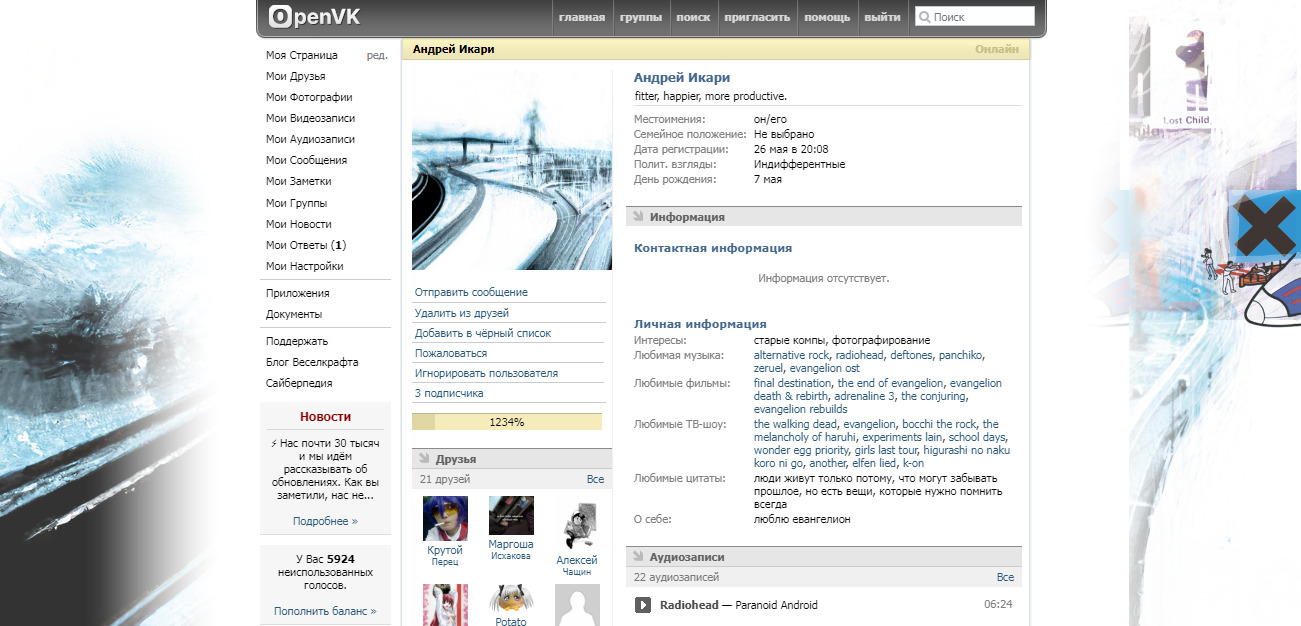The image size is (1301, 626).
Task: Play Radiohead Paranoid Android track
Action: [643, 605]
